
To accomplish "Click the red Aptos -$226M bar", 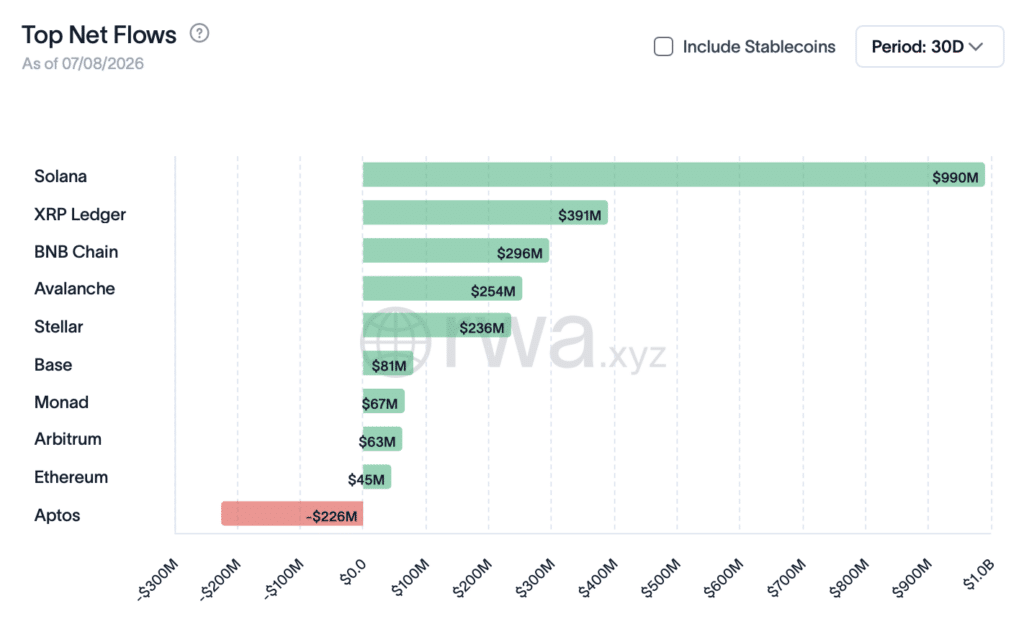I will [292, 514].
